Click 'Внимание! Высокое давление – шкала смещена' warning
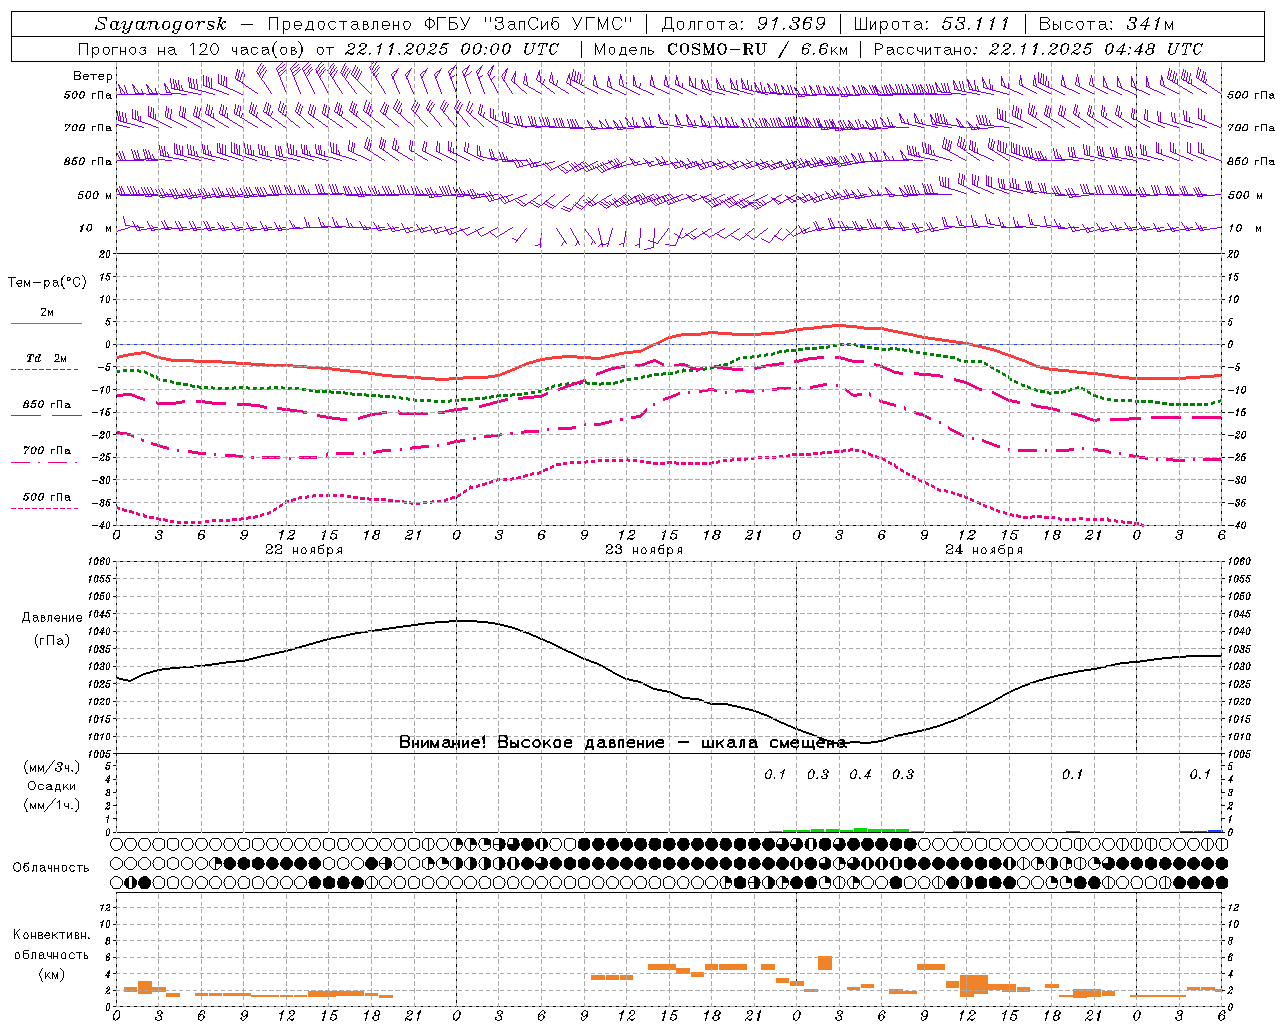This screenshot has height=1024, width=1280. [x=623, y=743]
